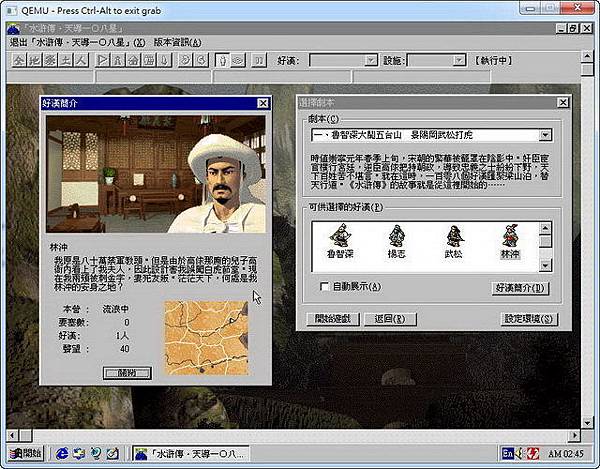The height and width of the screenshot is (469, 600).
Task: Click the 地 toolbar icon
Action: pos(35,60)
